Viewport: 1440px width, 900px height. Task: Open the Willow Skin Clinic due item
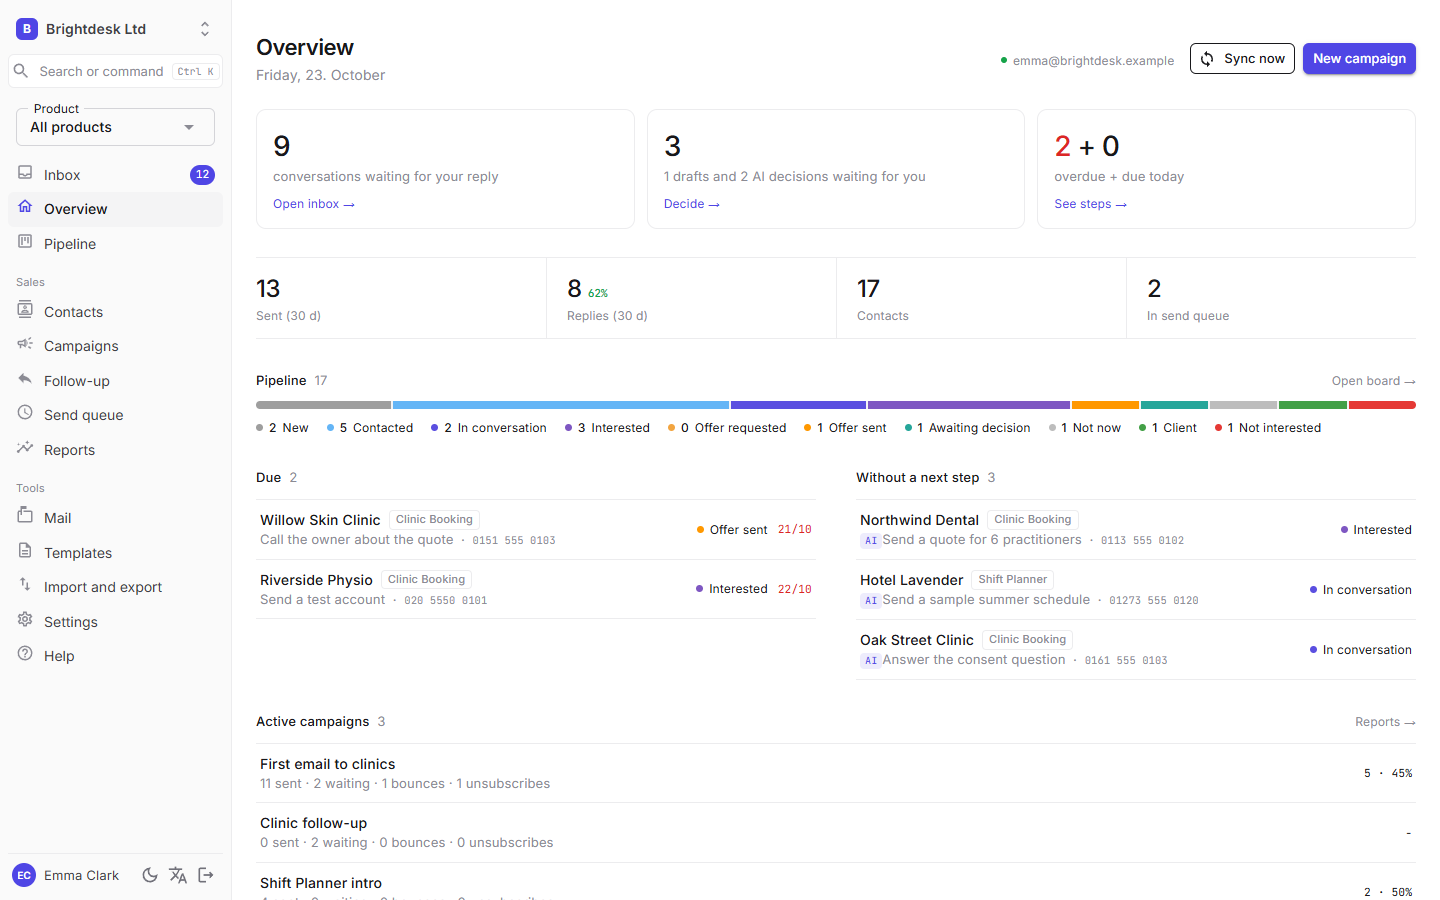click(536, 529)
